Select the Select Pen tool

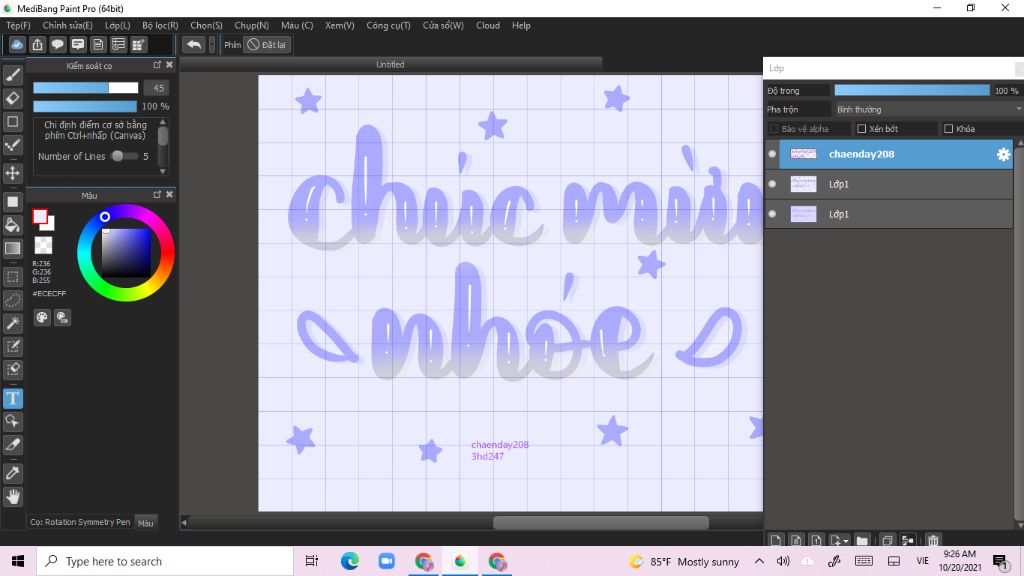pyautogui.click(x=12, y=346)
